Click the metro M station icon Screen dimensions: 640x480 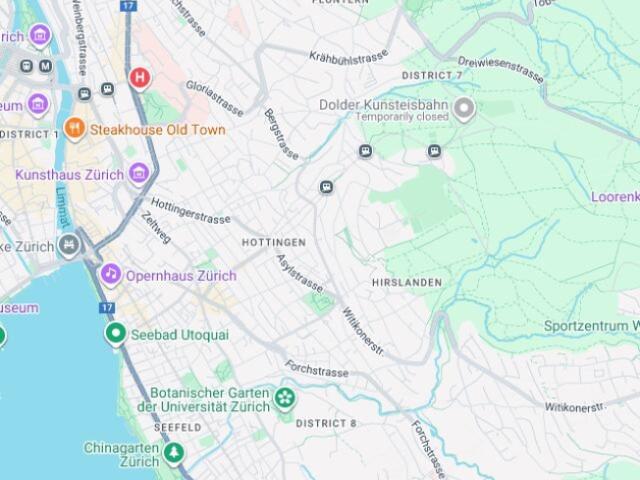point(46,66)
